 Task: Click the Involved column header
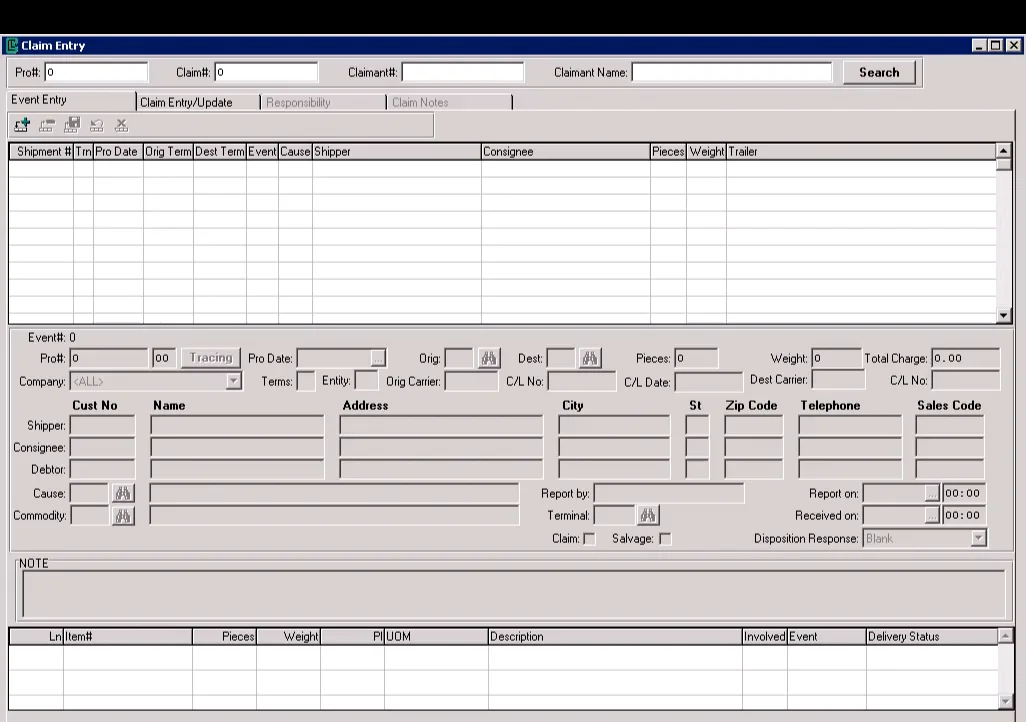(764, 636)
